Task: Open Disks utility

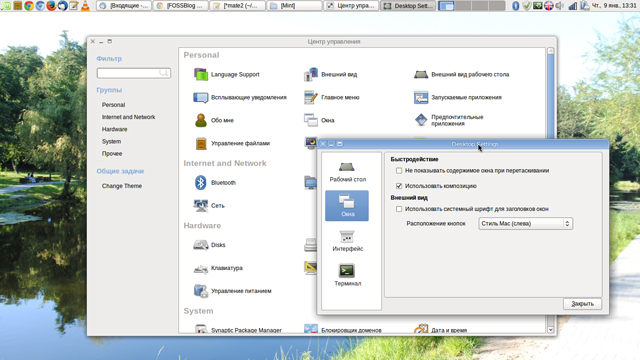Action: [x=209, y=245]
